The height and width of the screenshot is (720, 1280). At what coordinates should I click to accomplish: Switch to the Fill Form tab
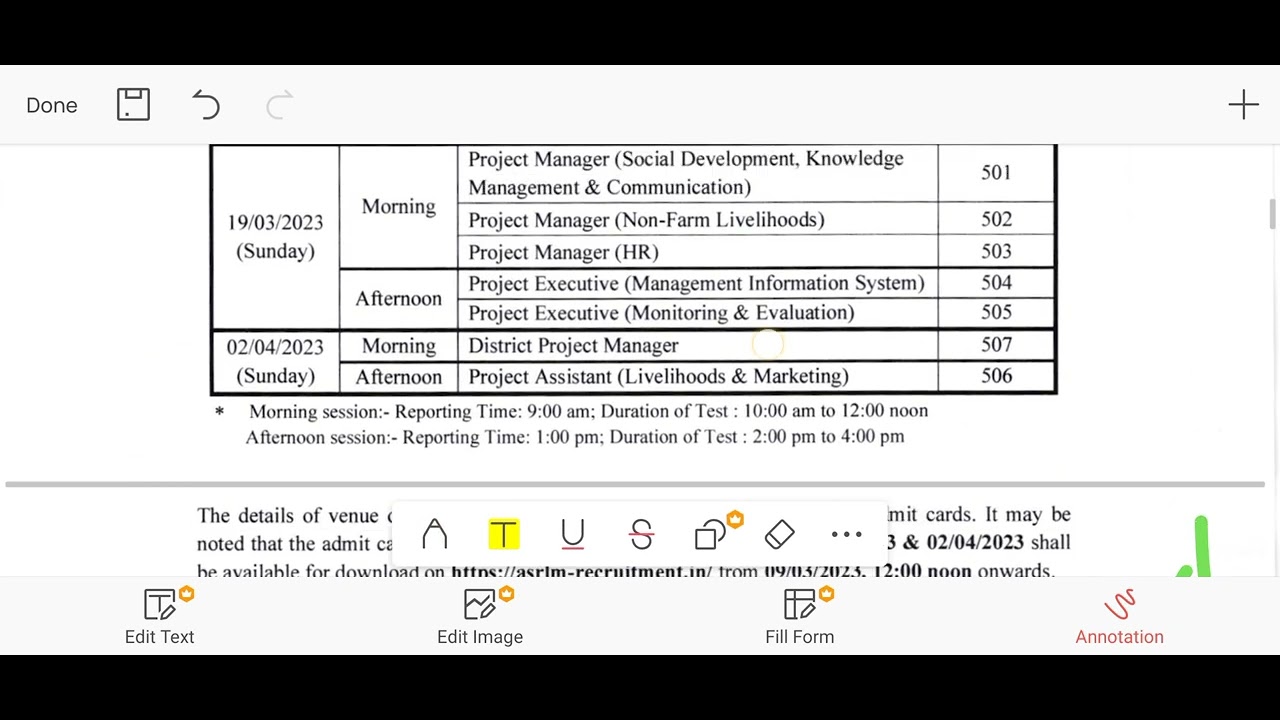(800, 617)
